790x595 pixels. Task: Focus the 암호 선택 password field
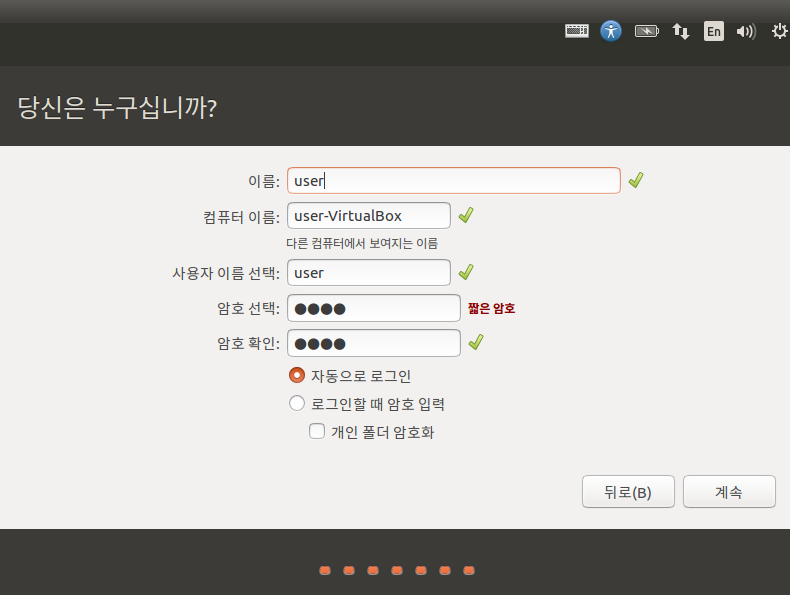point(374,308)
